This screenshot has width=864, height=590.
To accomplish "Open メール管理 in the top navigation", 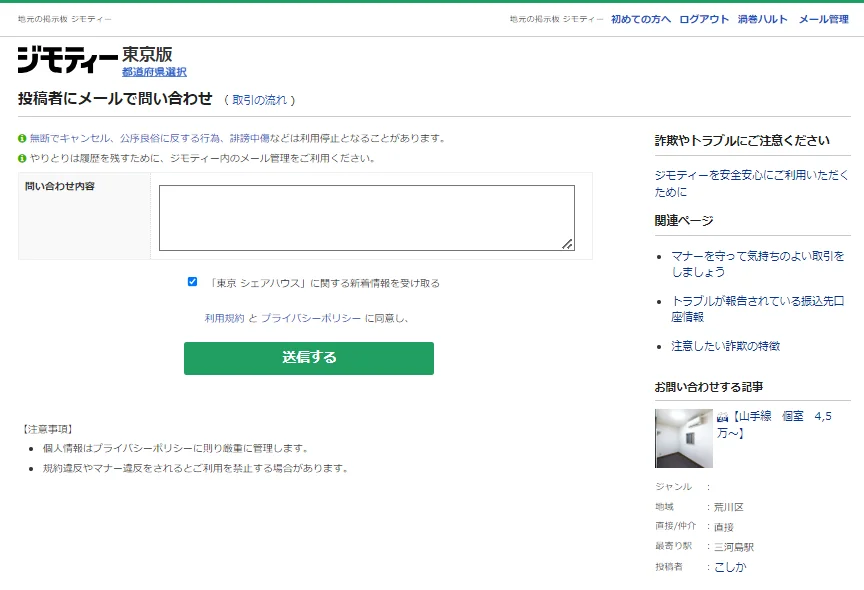I will [x=824, y=19].
